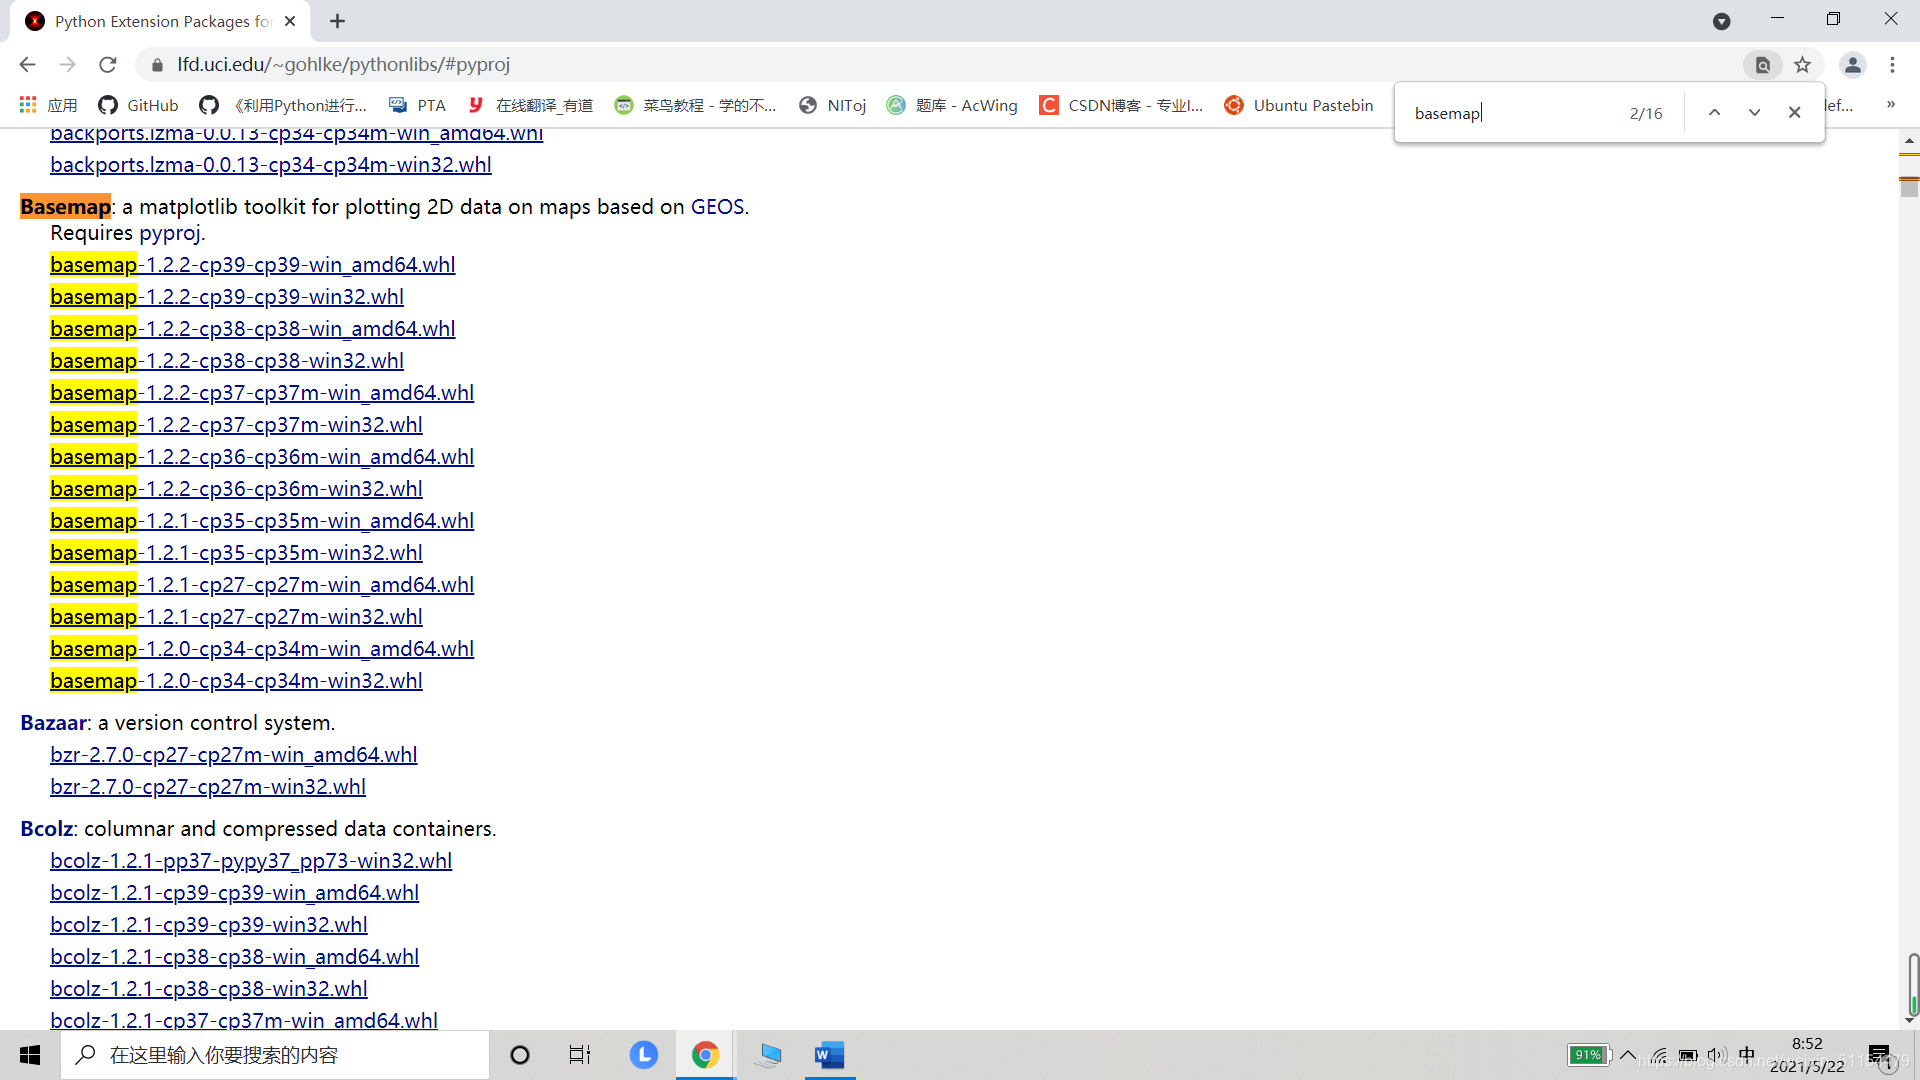The image size is (1920, 1080).
Task: Show hidden system tray icons
Action: [1628, 1055]
